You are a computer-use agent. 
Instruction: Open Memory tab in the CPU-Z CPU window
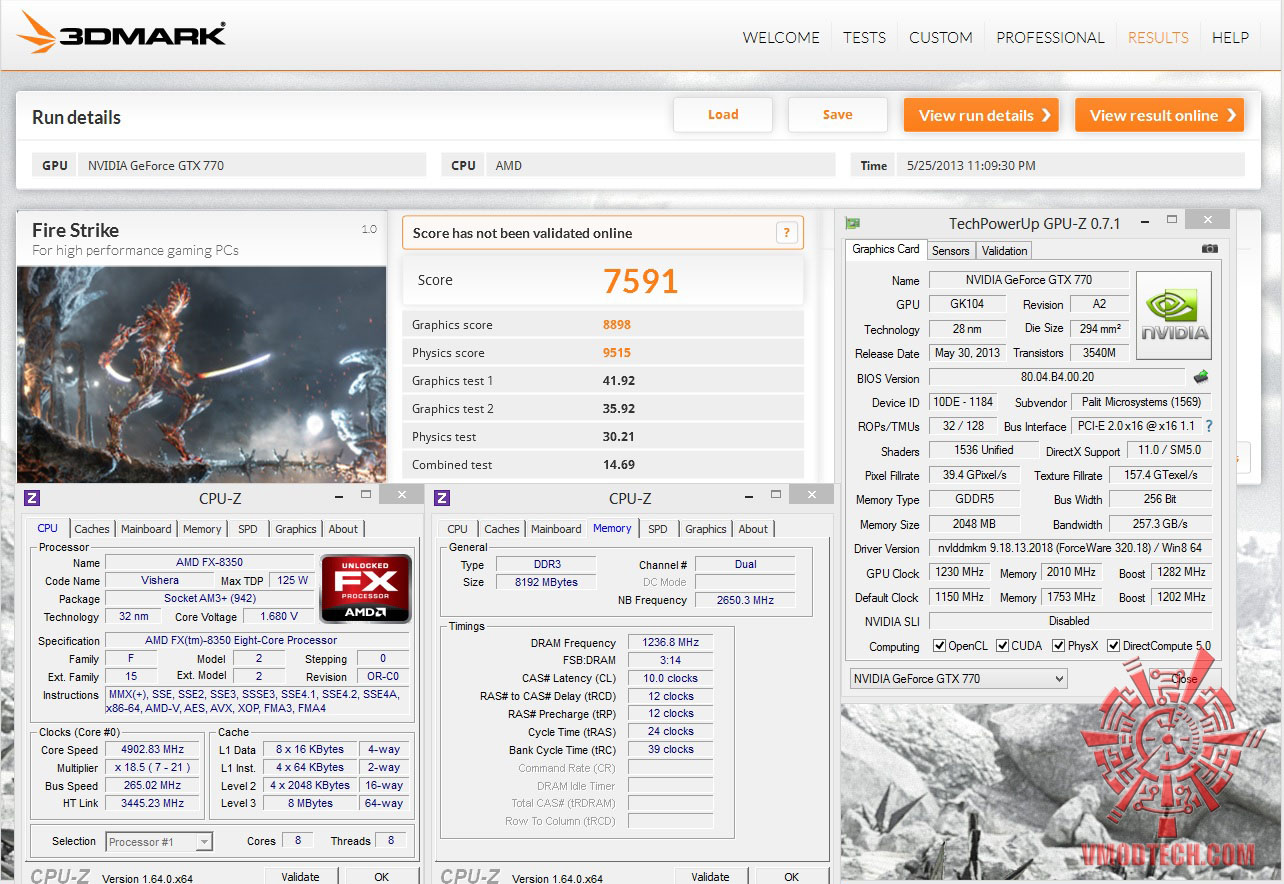click(202, 529)
